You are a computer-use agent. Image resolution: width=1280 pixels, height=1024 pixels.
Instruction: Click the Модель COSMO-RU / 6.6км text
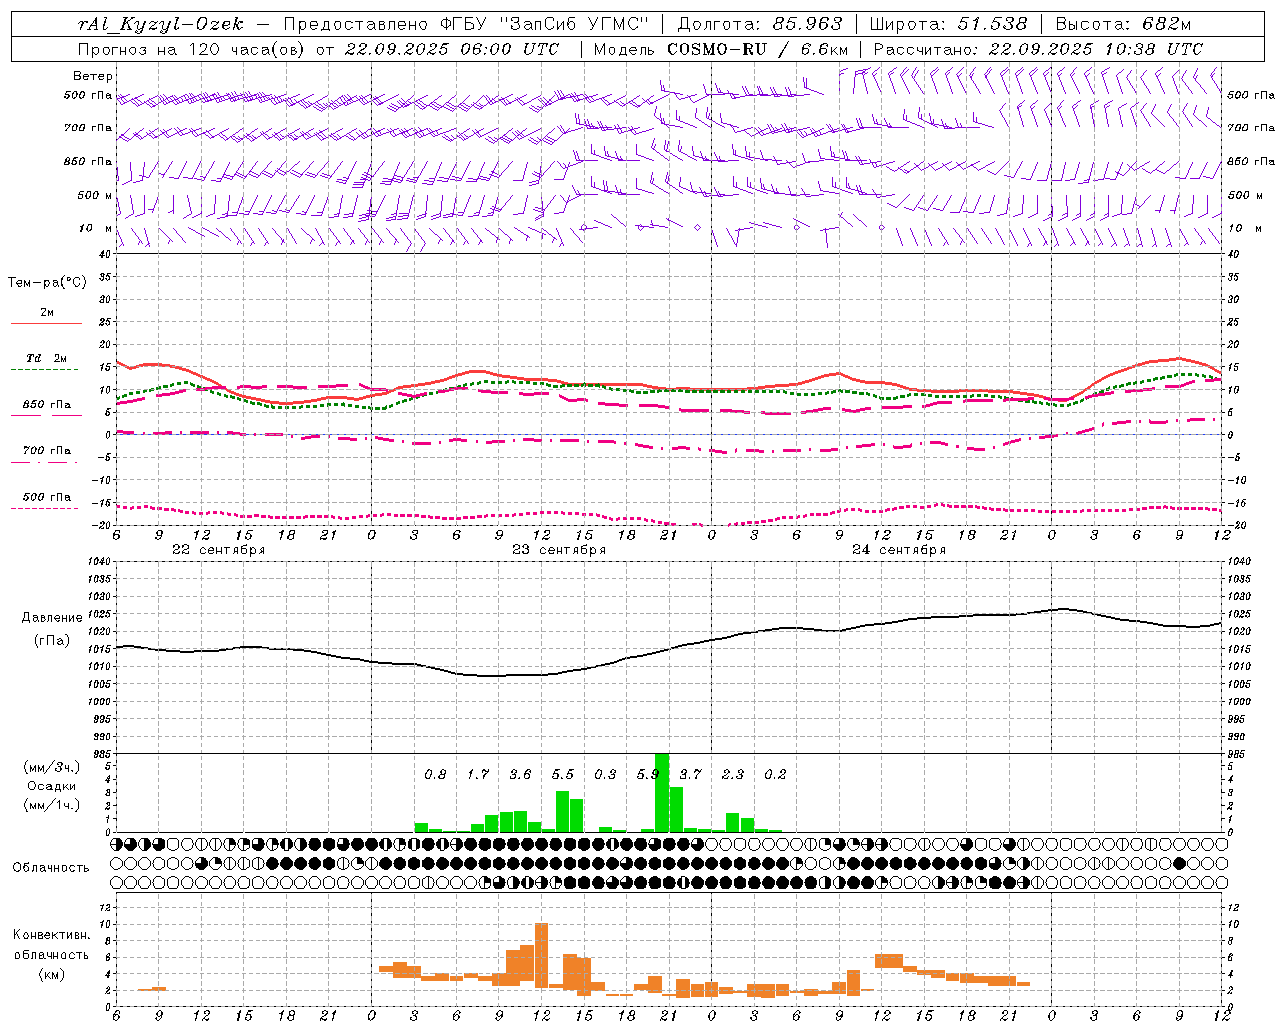(721, 49)
